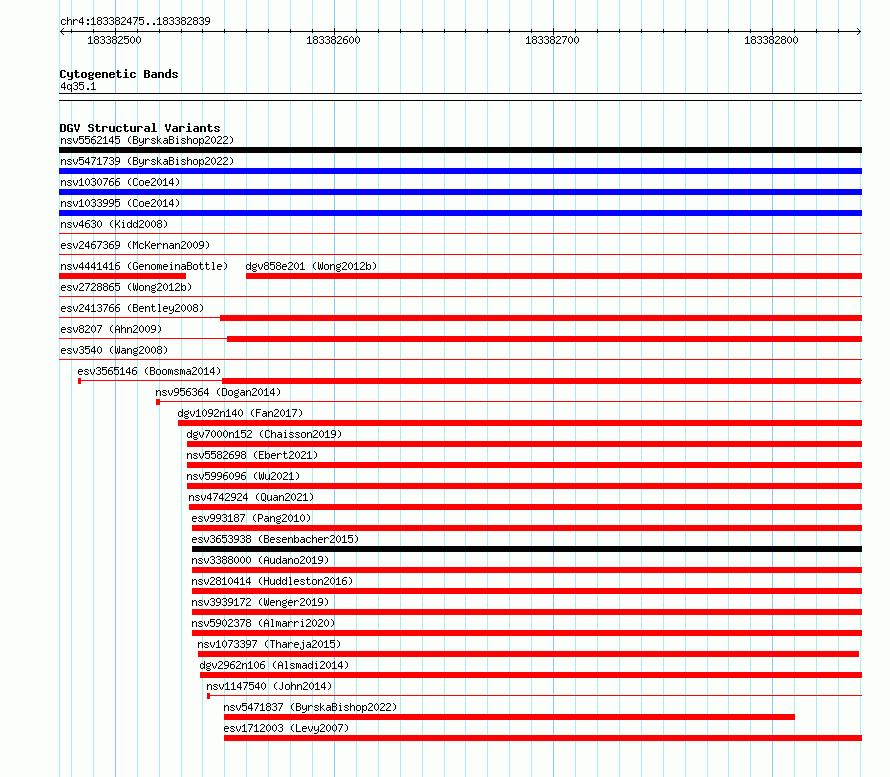Open variant nsv1033995 (Coe2014)
Viewport: 890px width, 777px height.
point(120,203)
